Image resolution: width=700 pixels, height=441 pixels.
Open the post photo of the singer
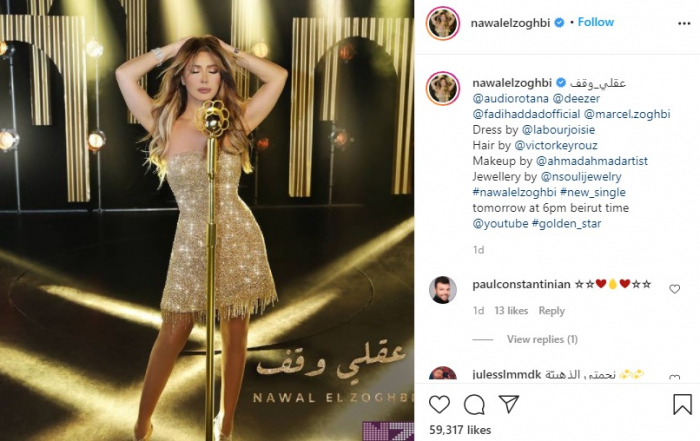click(x=207, y=220)
